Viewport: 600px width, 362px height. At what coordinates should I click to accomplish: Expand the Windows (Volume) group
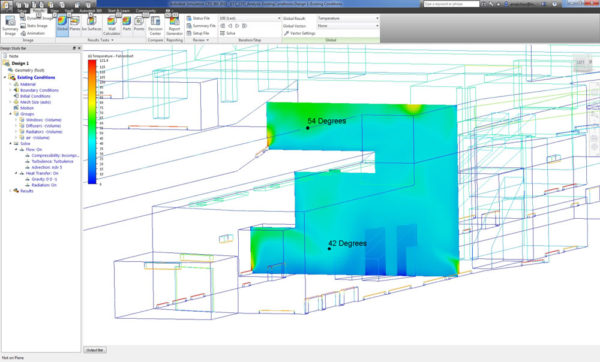tap(16, 120)
